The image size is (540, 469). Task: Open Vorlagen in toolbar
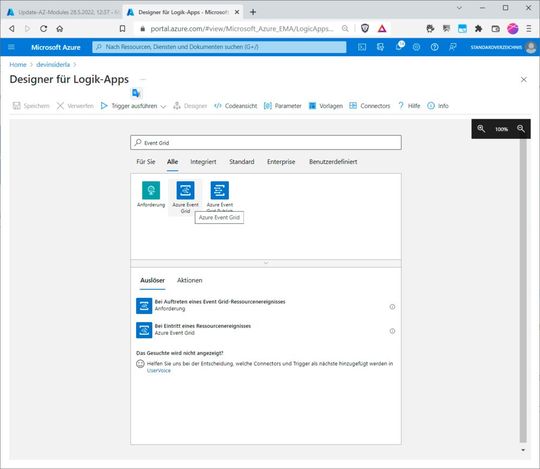tap(326, 106)
